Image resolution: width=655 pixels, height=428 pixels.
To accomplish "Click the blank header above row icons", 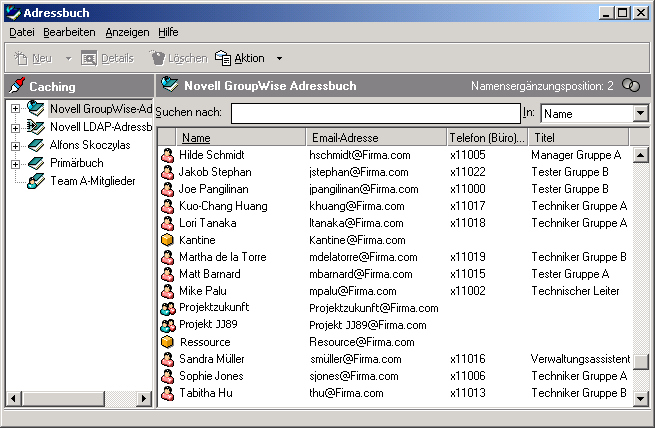I will pos(167,138).
